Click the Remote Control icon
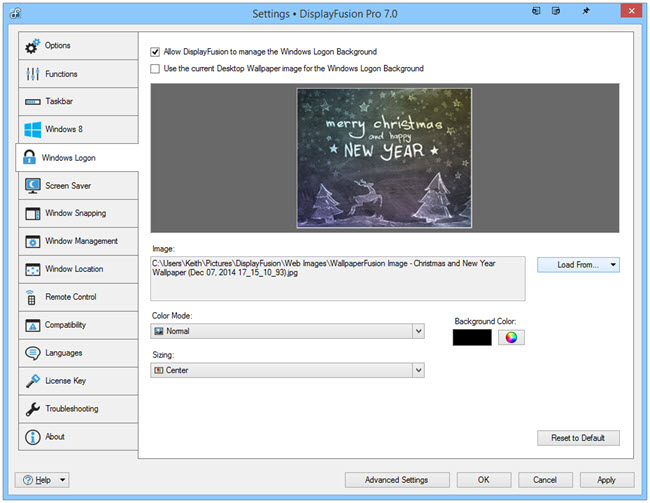The height and width of the screenshot is (503, 650). 31,297
